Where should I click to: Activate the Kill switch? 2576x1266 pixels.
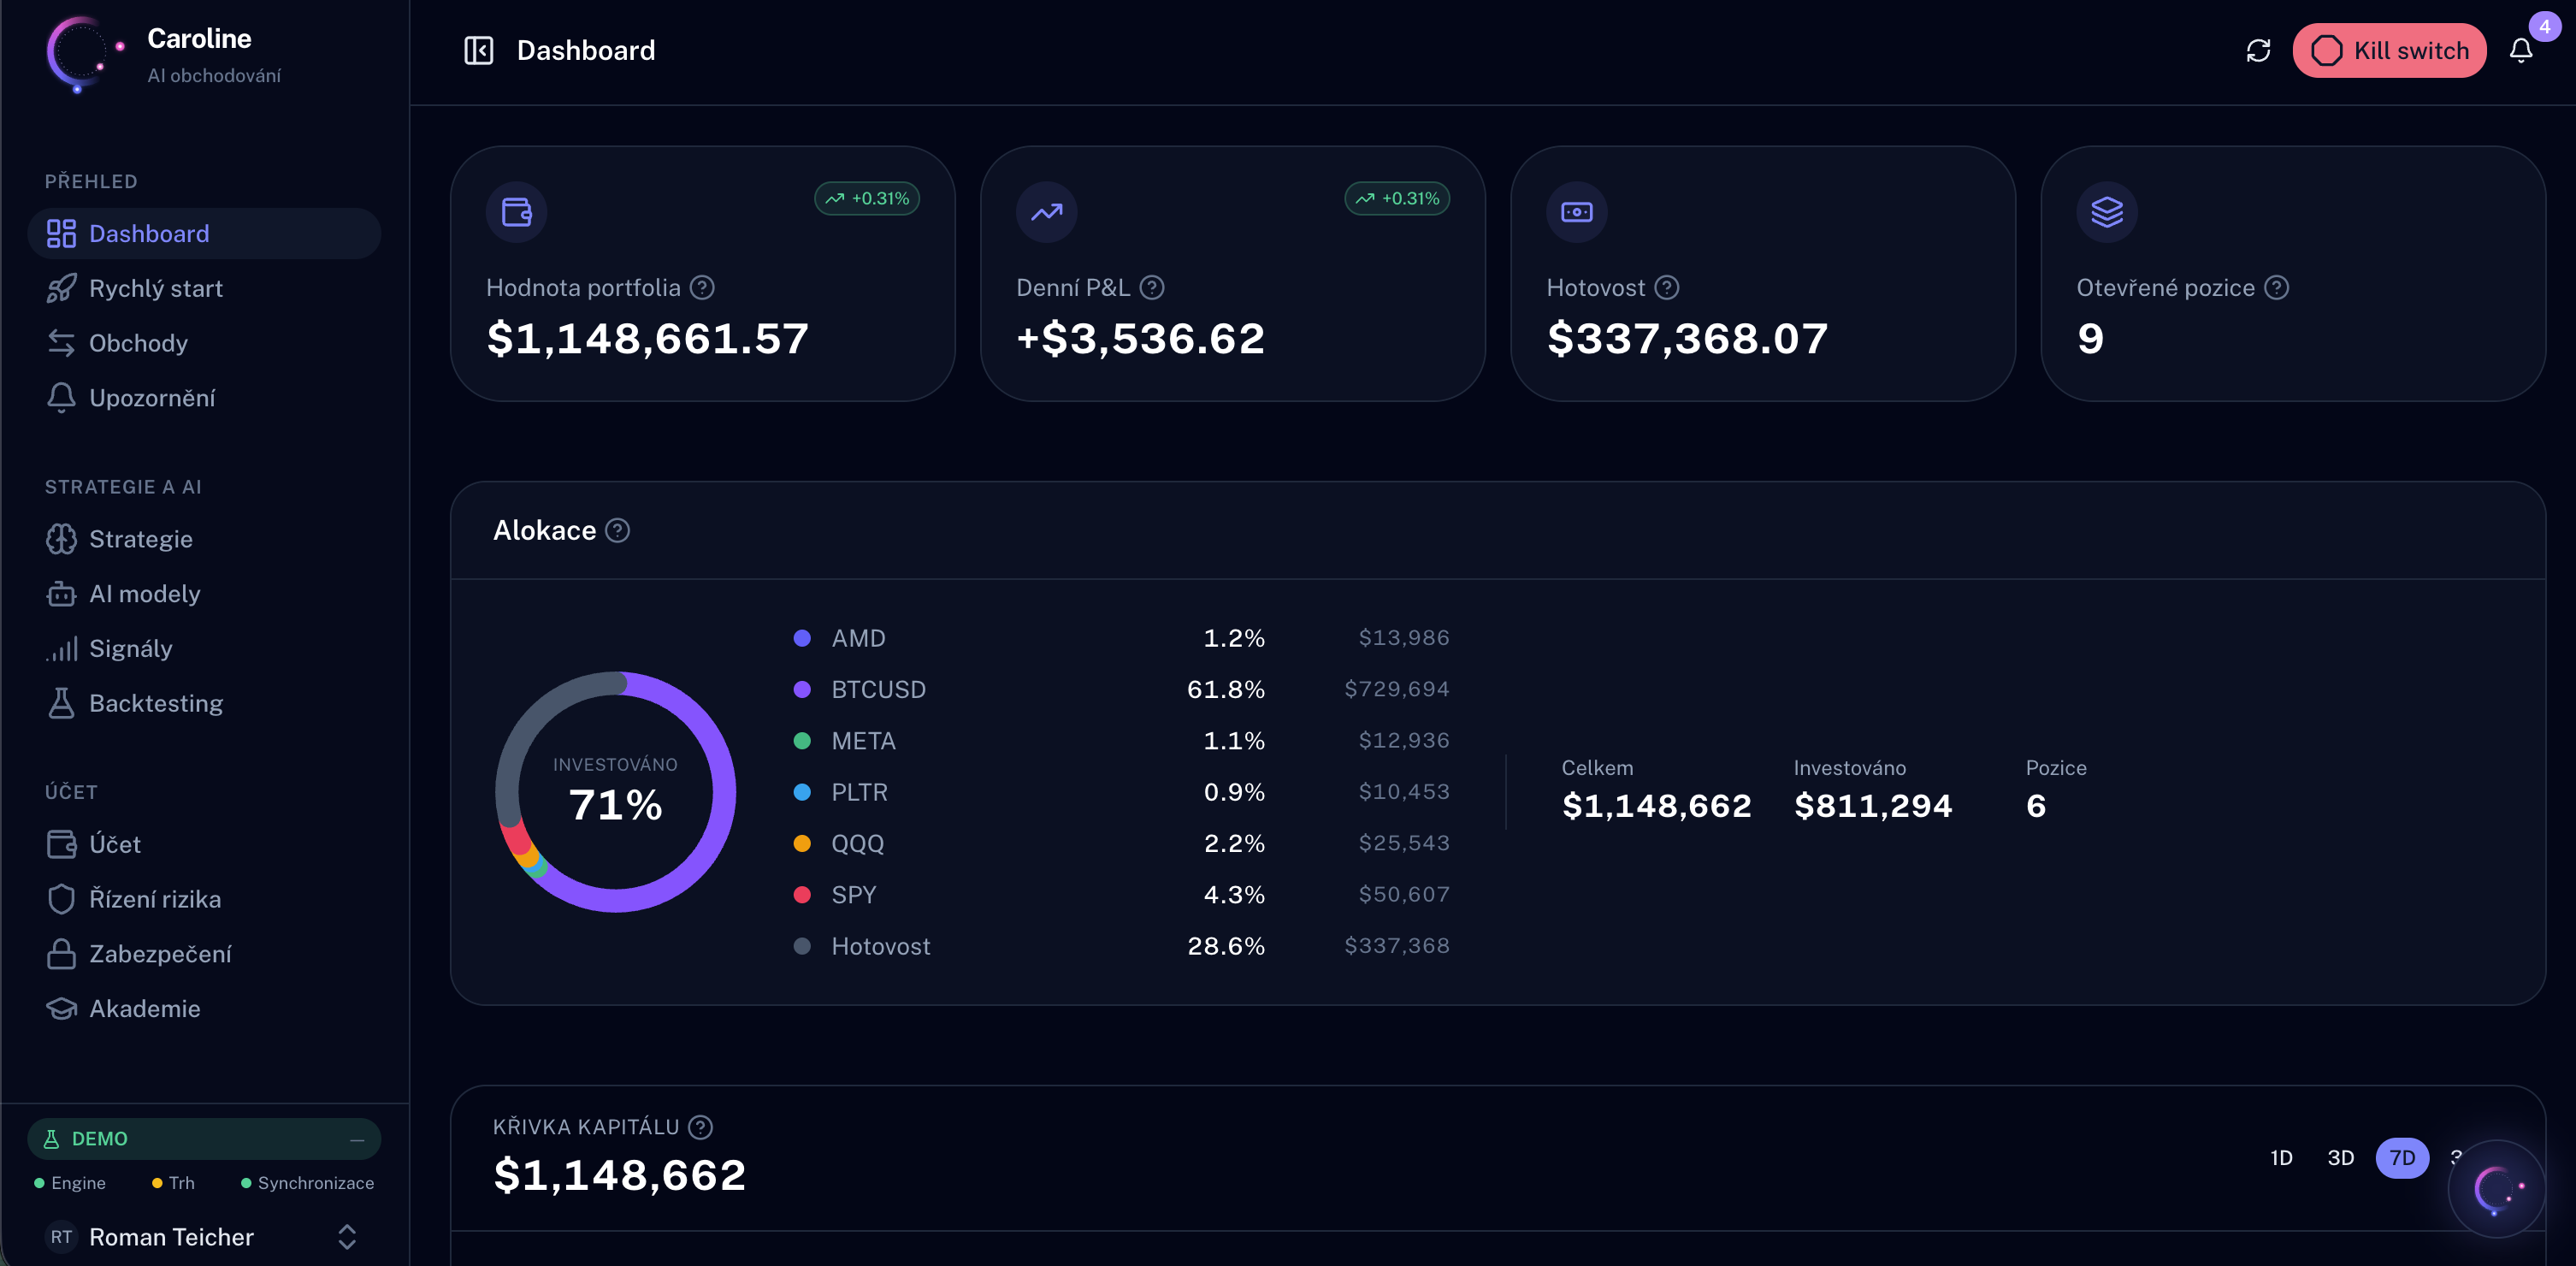coord(2389,51)
